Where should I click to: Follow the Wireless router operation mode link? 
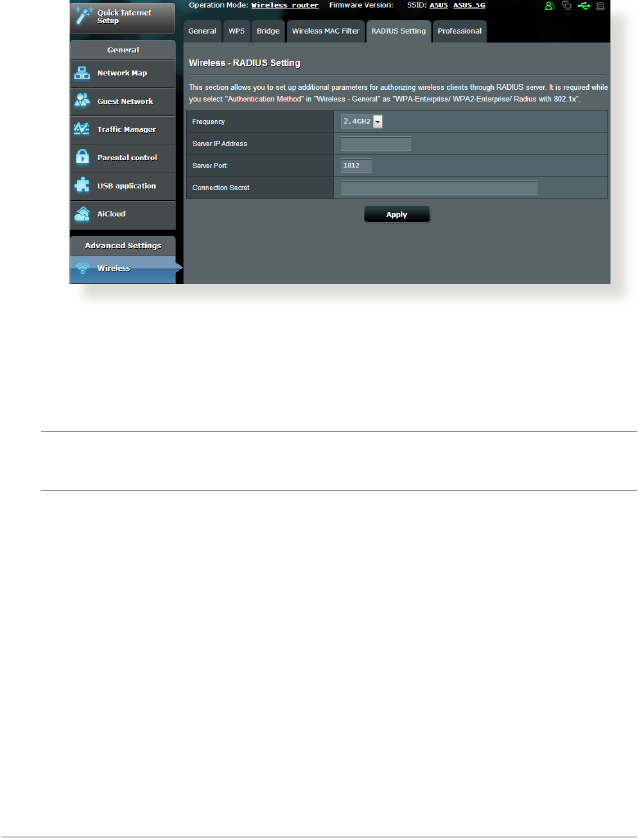[285, 5]
